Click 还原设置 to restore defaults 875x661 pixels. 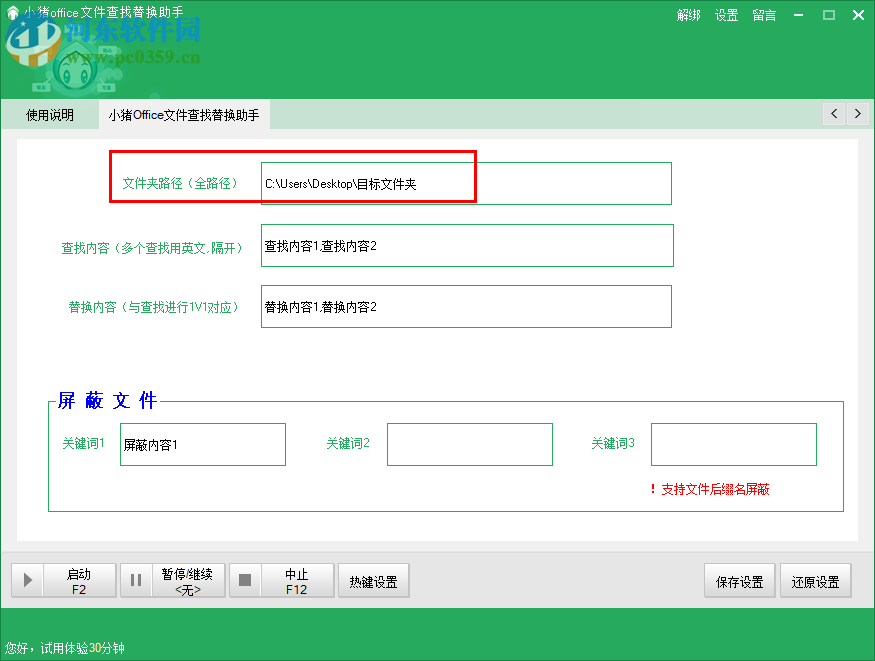click(815, 580)
